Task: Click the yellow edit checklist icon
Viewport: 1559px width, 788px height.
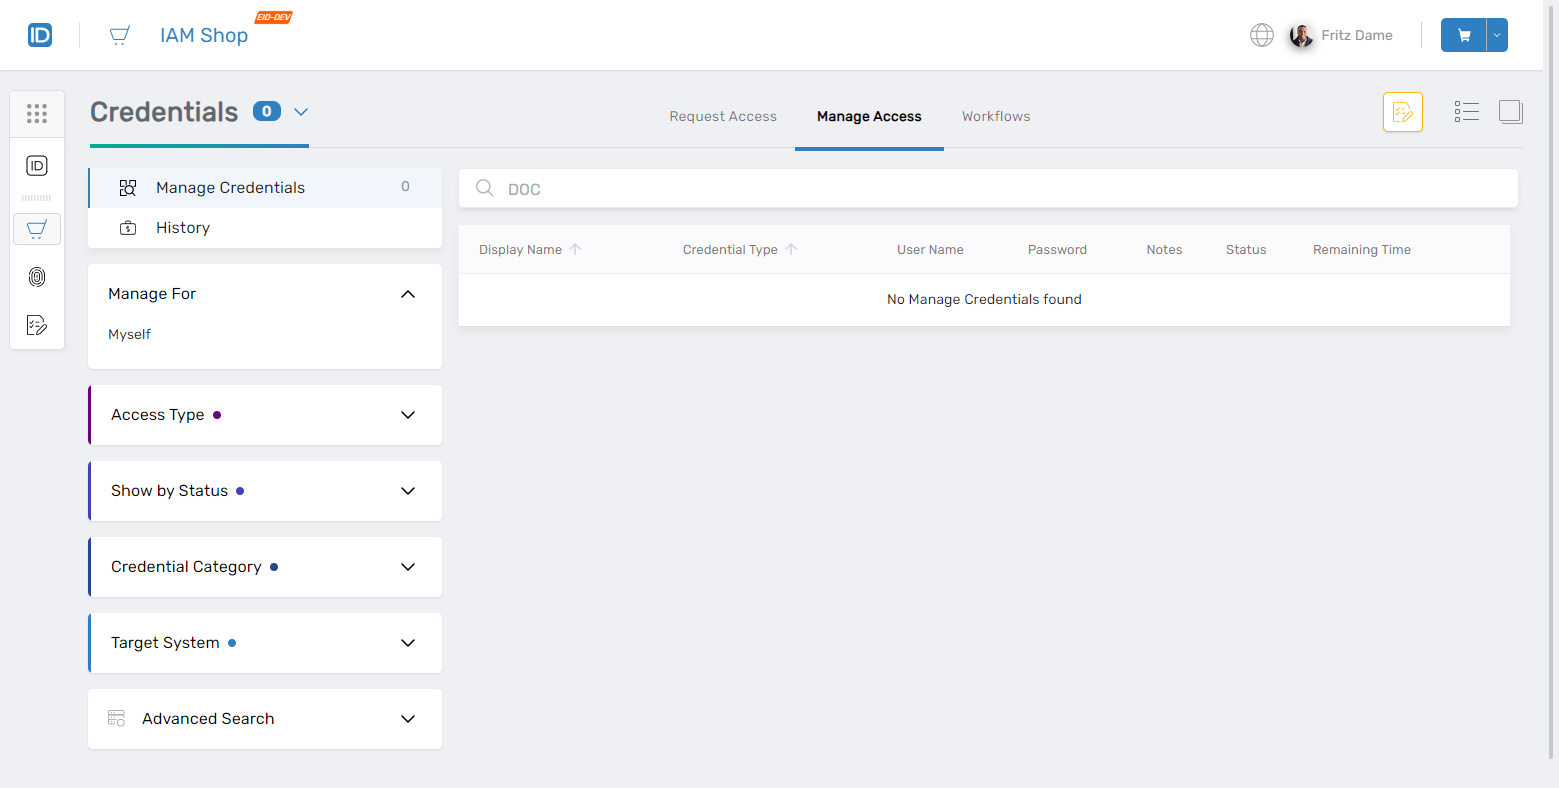Action: coord(1402,112)
